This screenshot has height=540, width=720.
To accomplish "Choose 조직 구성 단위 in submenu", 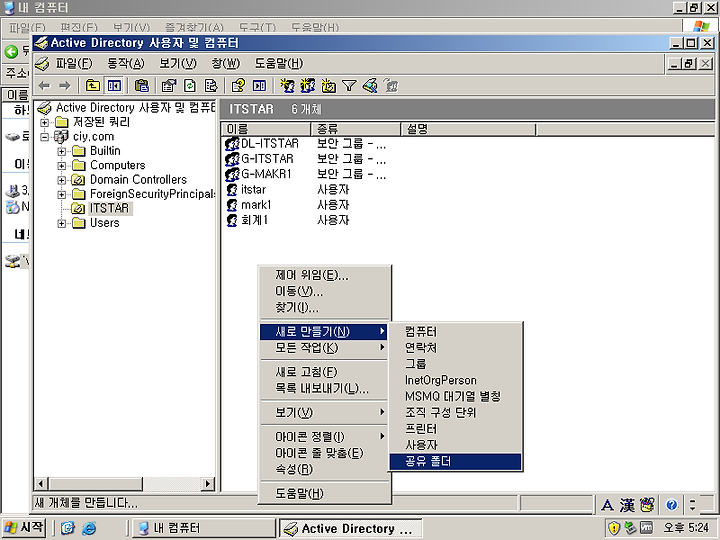I will (456, 412).
